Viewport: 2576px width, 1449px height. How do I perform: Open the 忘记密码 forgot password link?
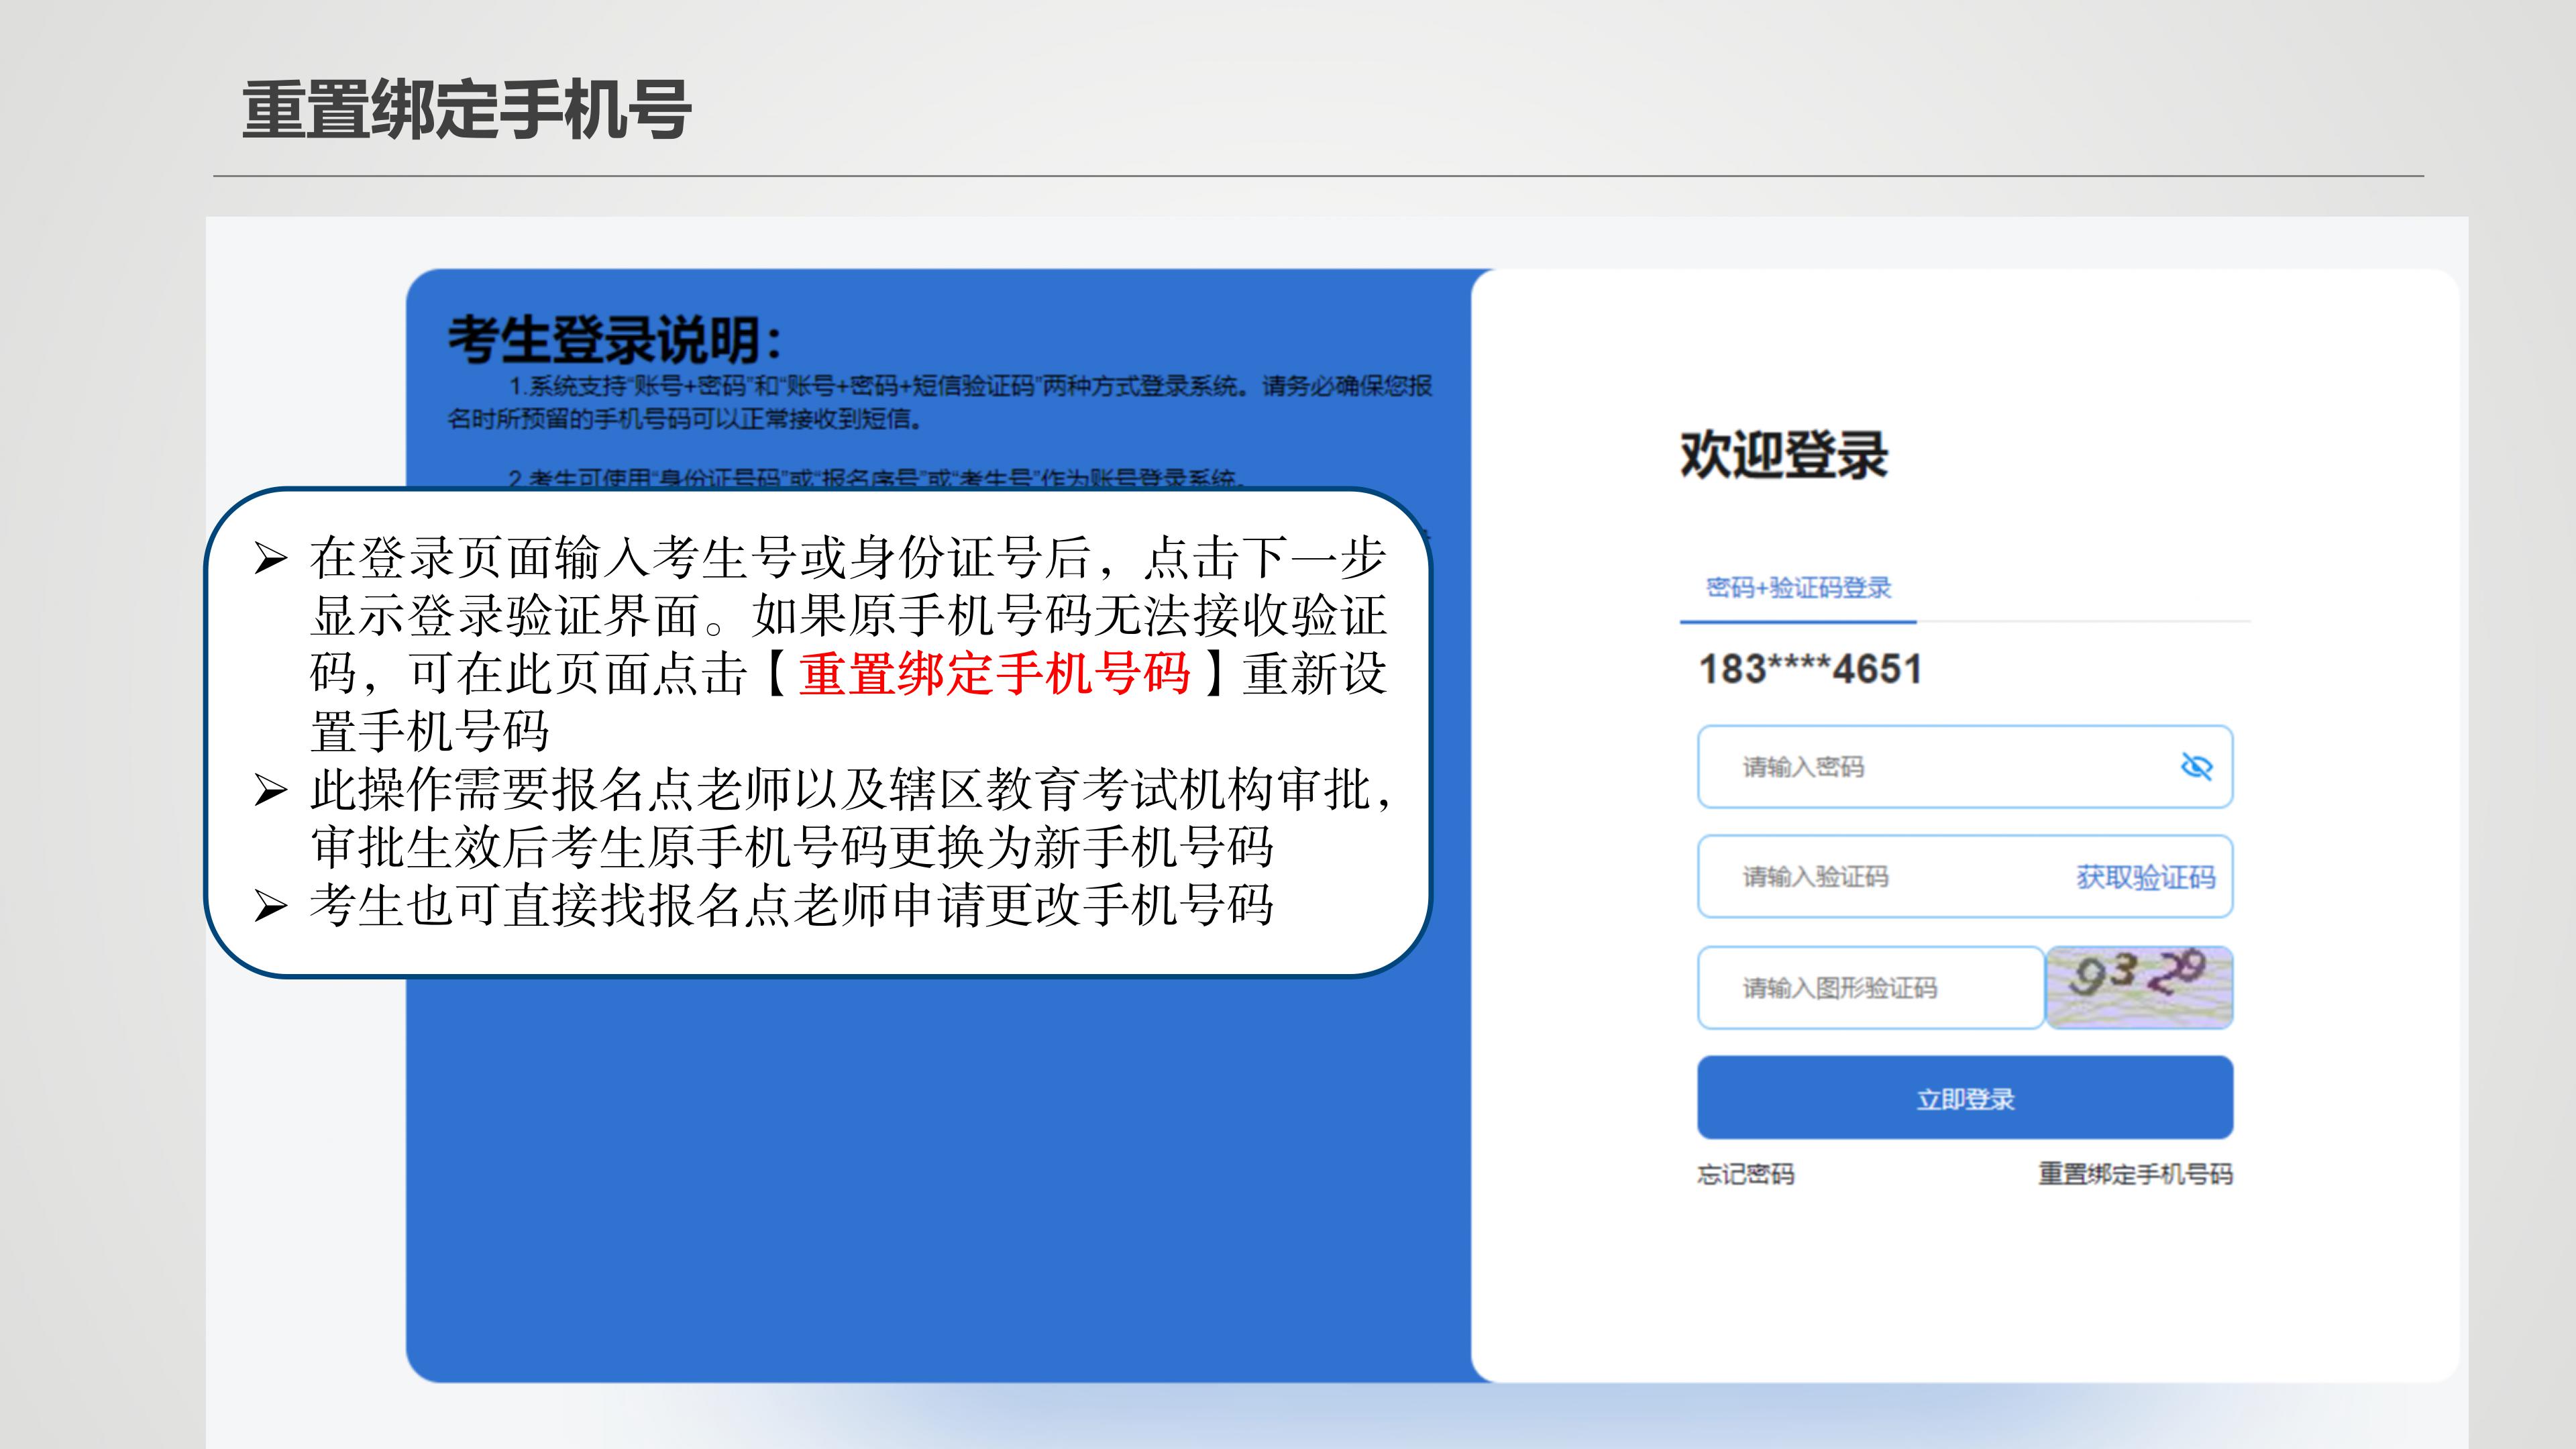(x=1745, y=1174)
